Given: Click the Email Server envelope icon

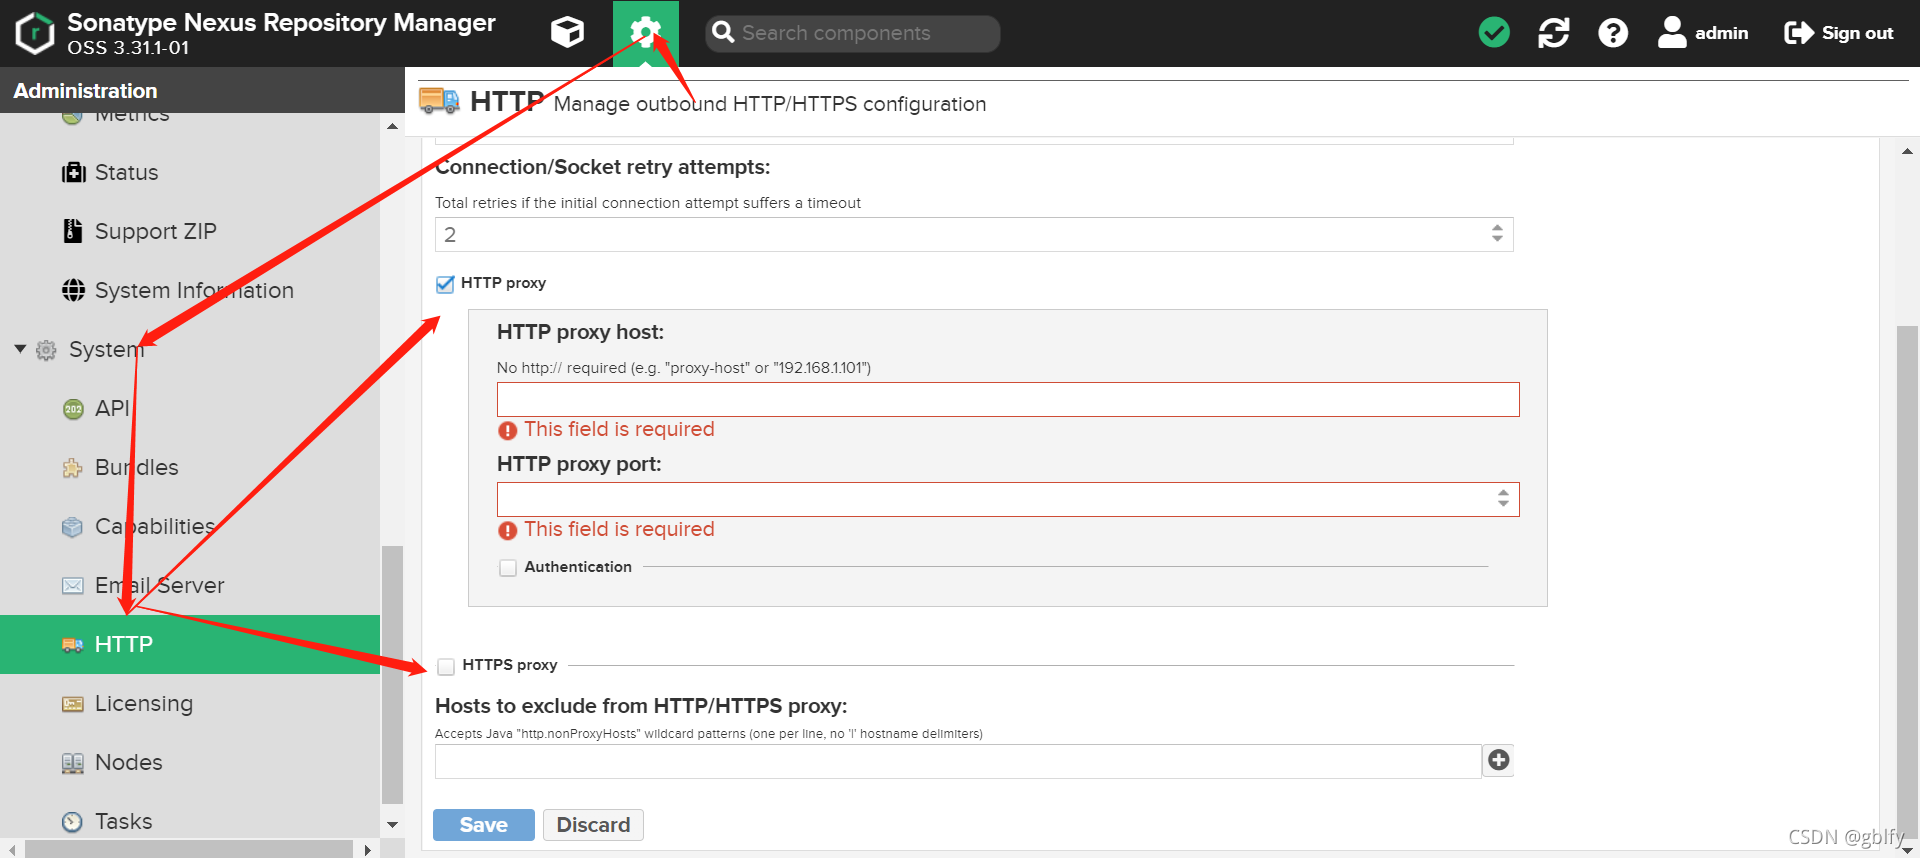Looking at the screenshot, I should (73, 586).
